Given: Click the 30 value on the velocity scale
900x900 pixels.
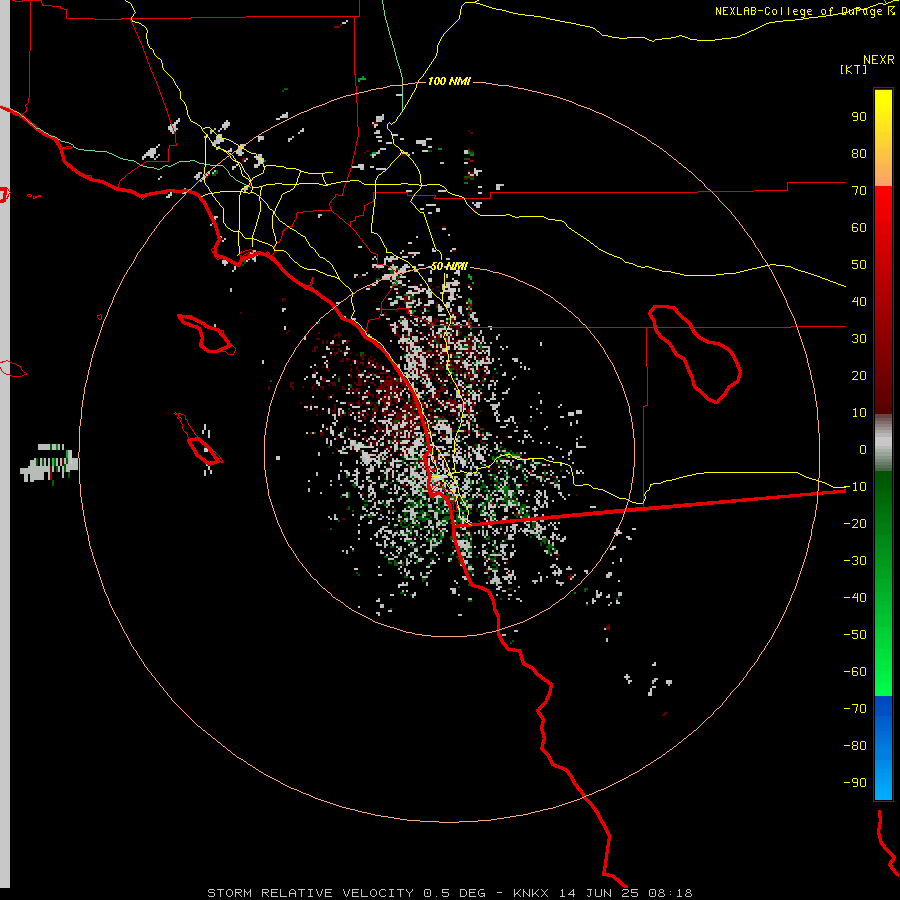Looking at the screenshot, I should [859, 339].
